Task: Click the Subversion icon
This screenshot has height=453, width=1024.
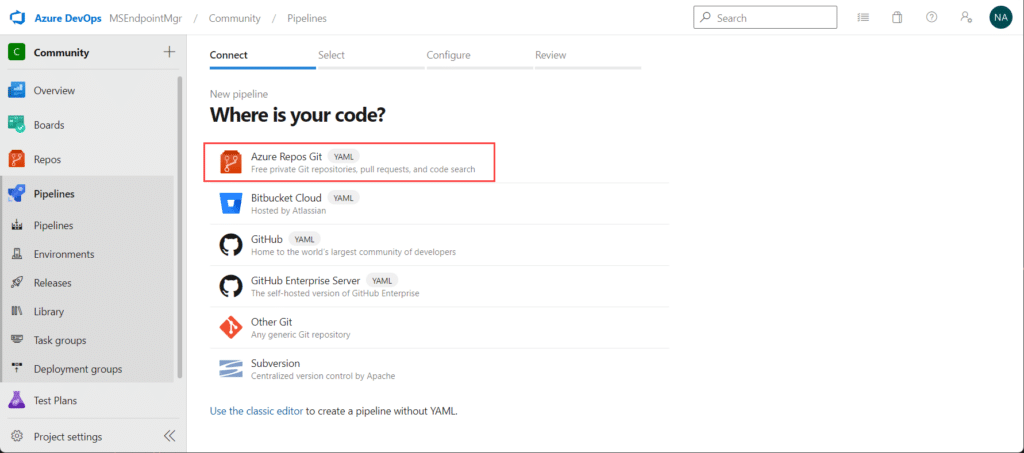Action: coord(231,369)
